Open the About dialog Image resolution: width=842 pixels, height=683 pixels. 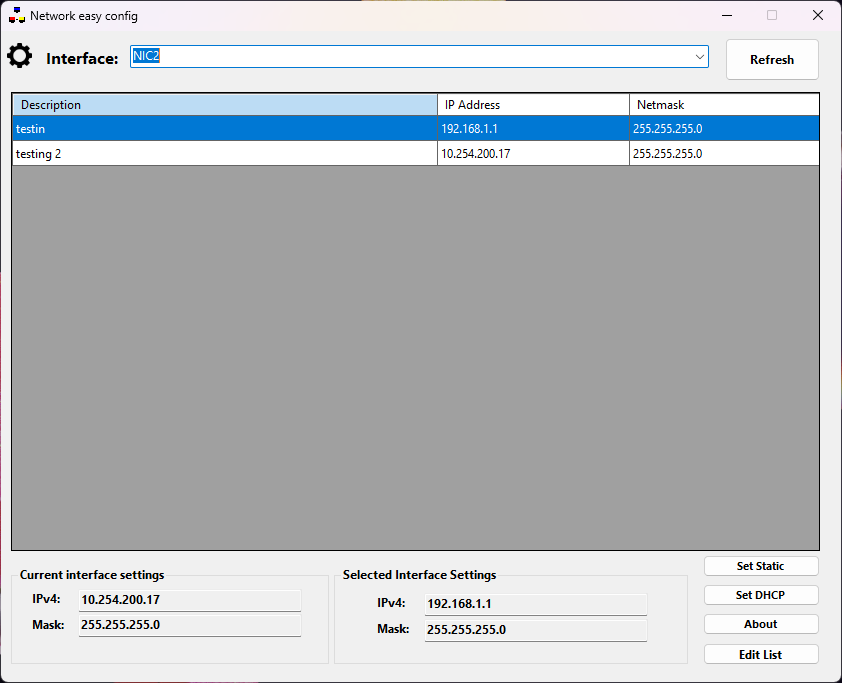point(761,624)
